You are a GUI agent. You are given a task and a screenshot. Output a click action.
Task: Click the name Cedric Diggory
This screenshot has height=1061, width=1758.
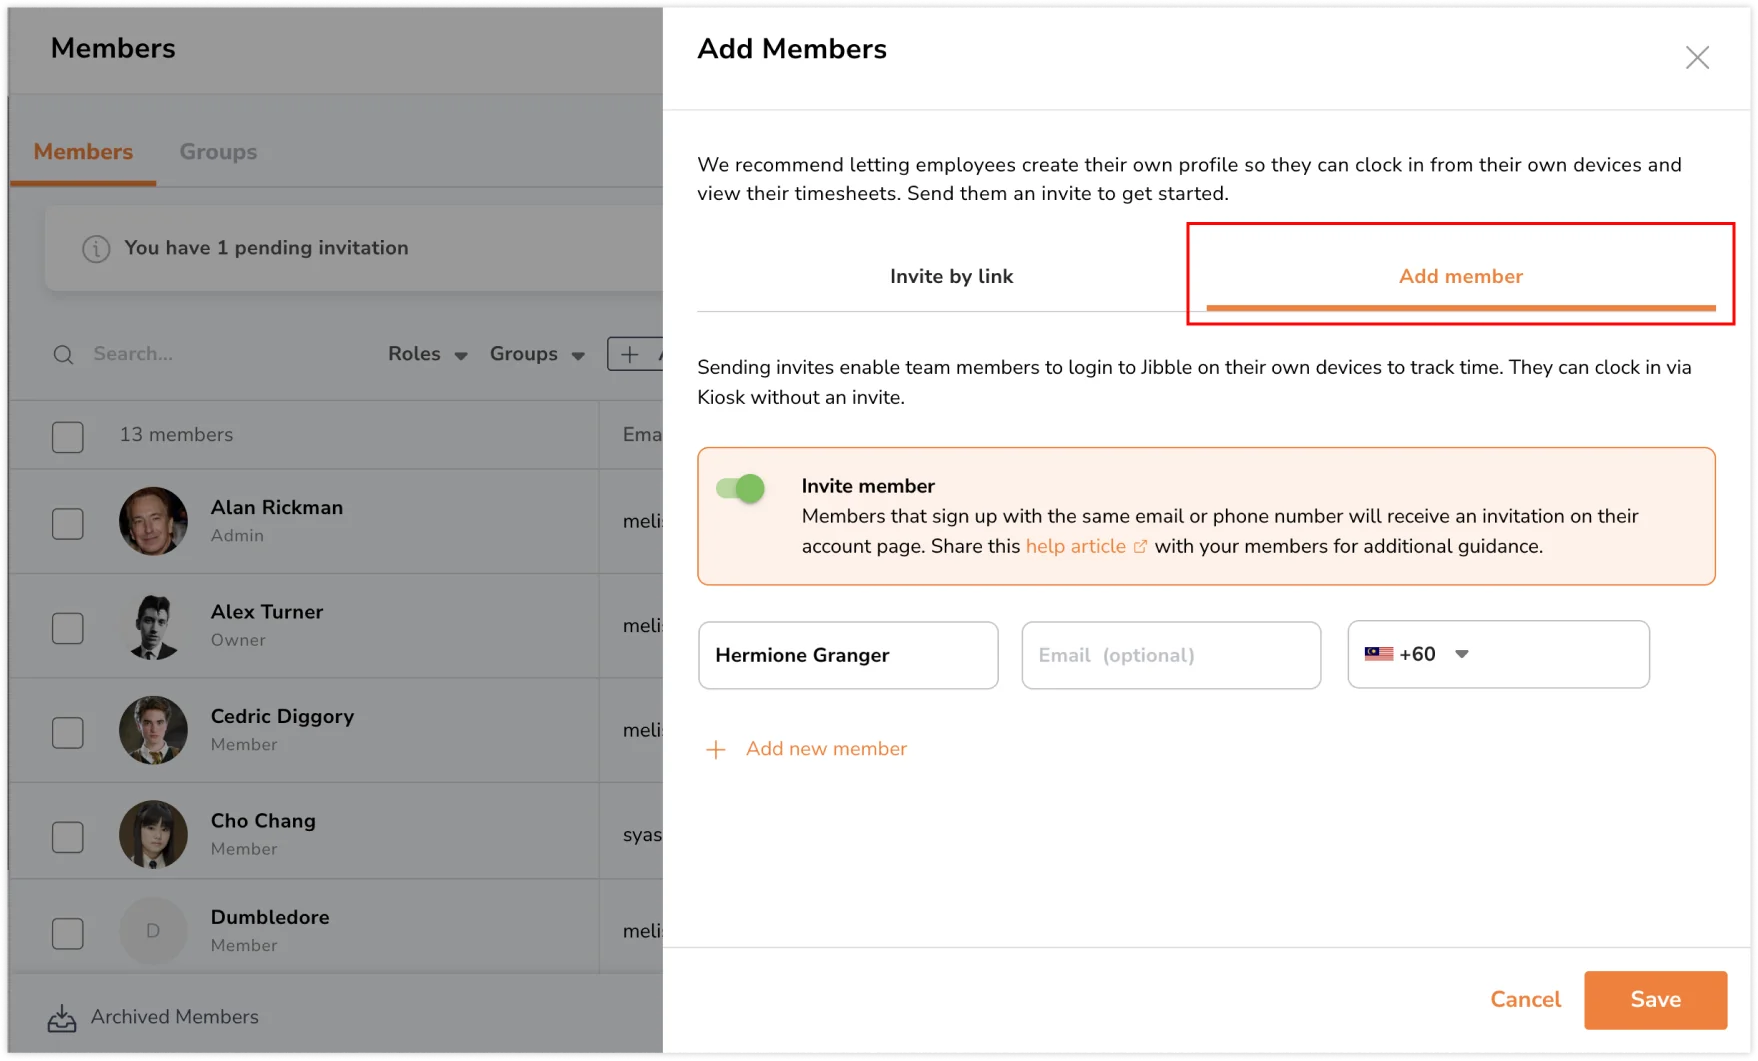pyautogui.click(x=282, y=717)
